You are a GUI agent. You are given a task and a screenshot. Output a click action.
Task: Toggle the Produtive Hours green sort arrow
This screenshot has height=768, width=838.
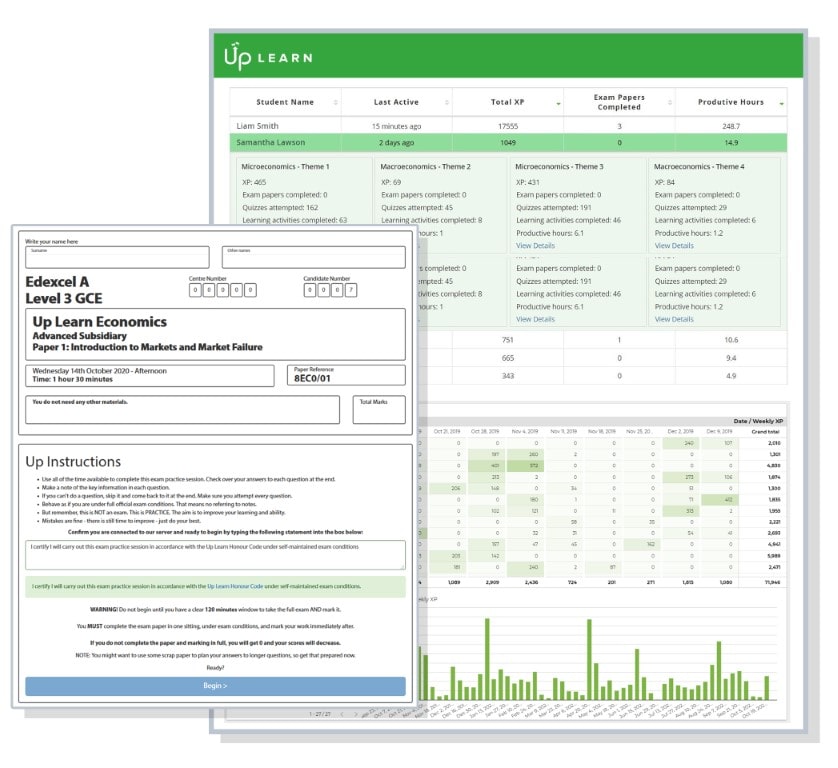click(781, 103)
